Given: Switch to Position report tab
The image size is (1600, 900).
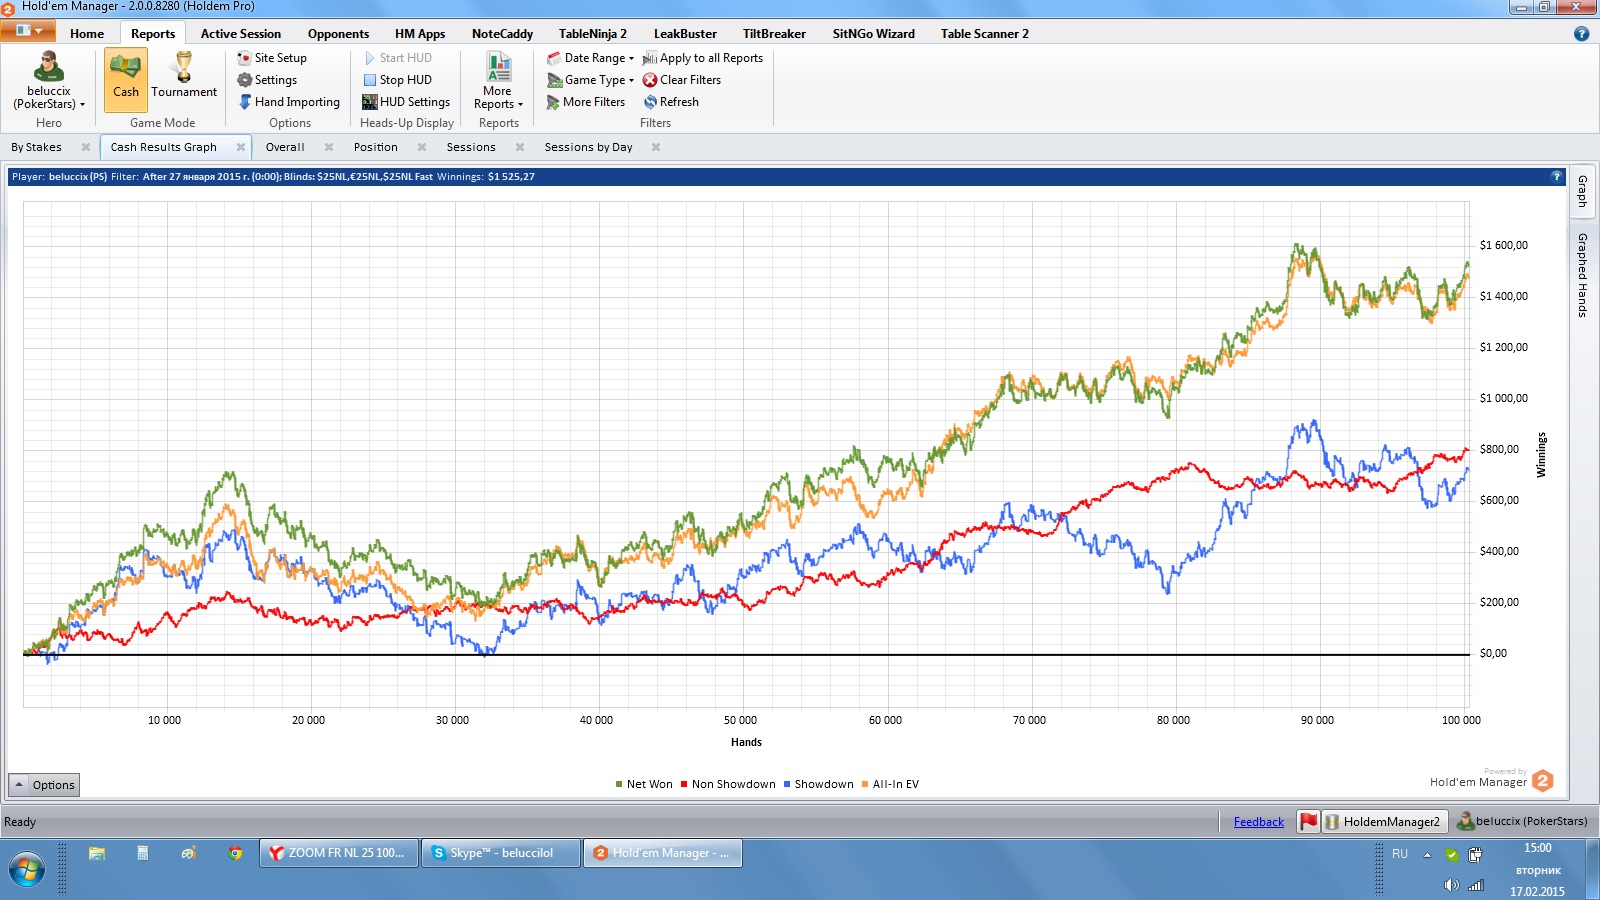Looking at the screenshot, I should coord(376,147).
